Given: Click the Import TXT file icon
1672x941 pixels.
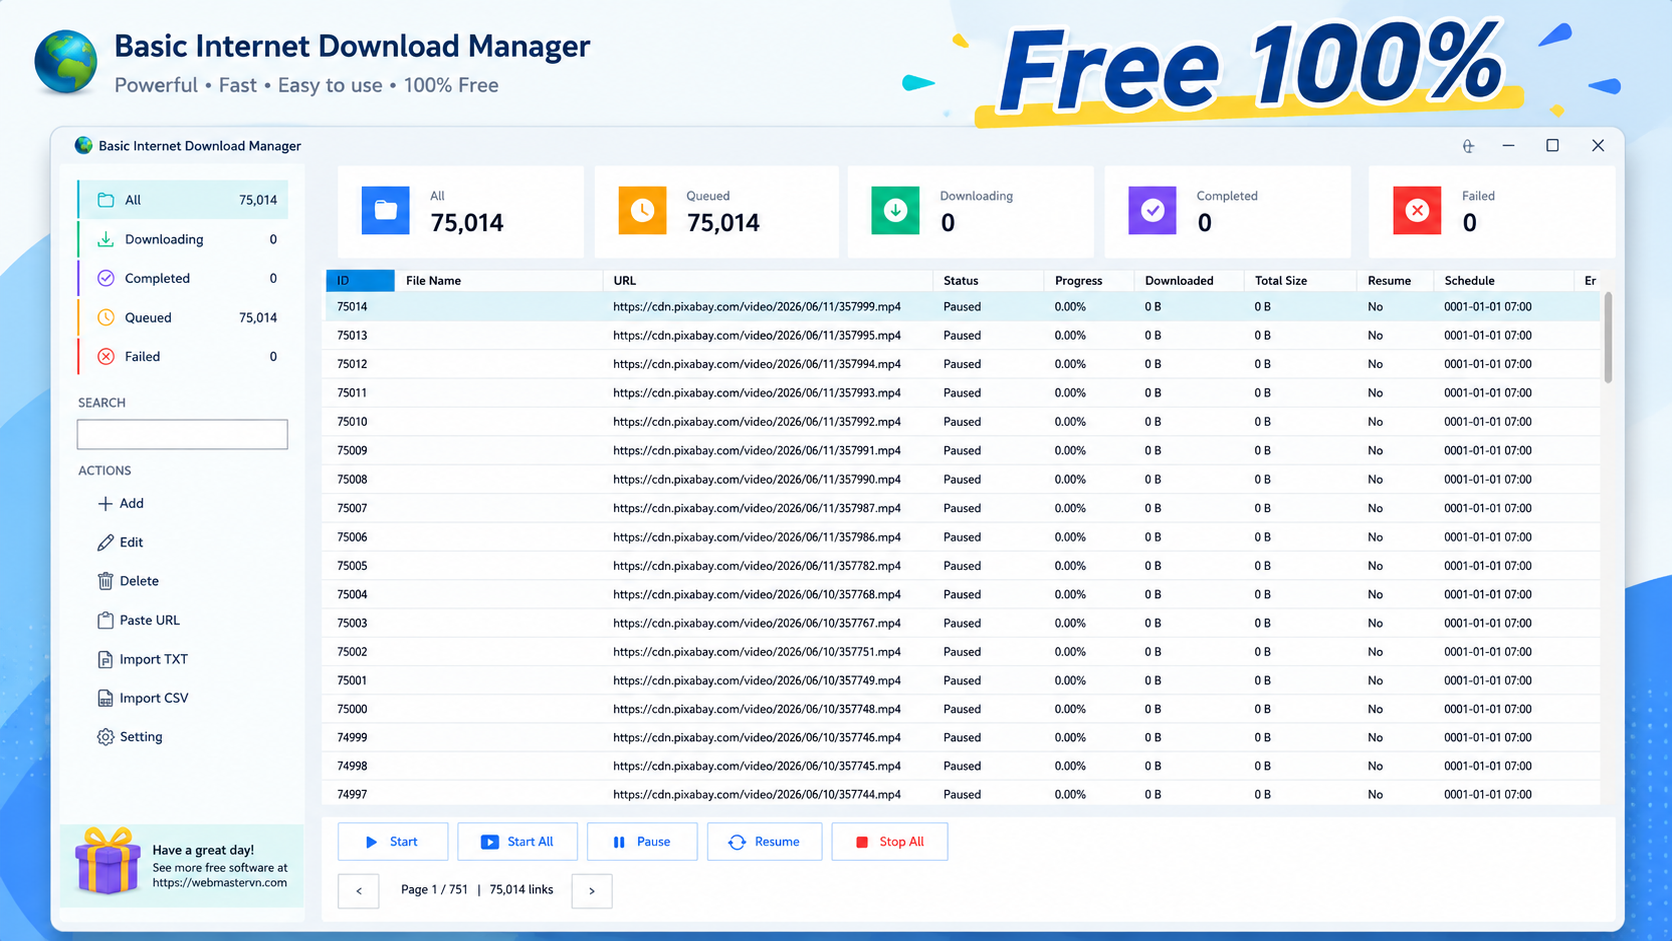Looking at the screenshot, I should (105, 659).
